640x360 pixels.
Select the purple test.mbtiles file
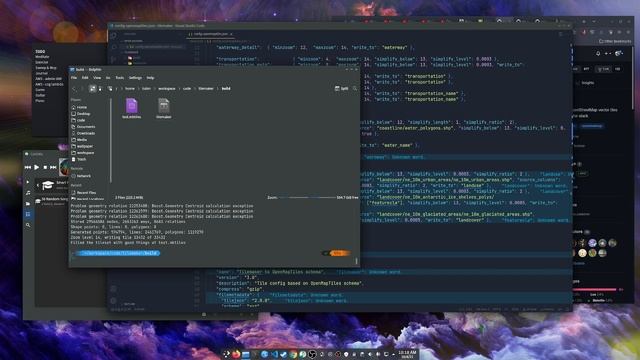tap(131, 108)
